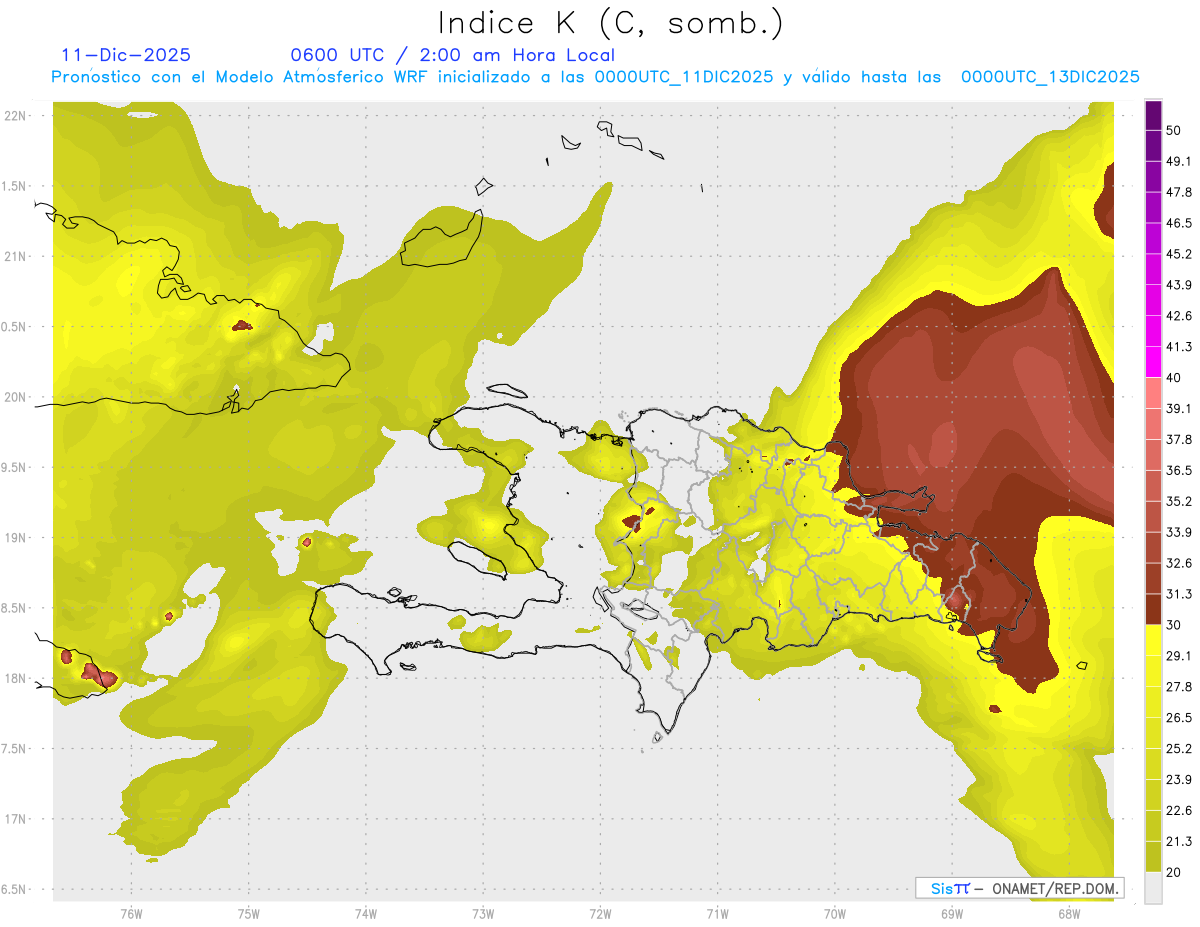Click the color scale value '40'
The width and height of the screenshot is (1200, 927).
pyautogui.click(x=1175, y=378)
